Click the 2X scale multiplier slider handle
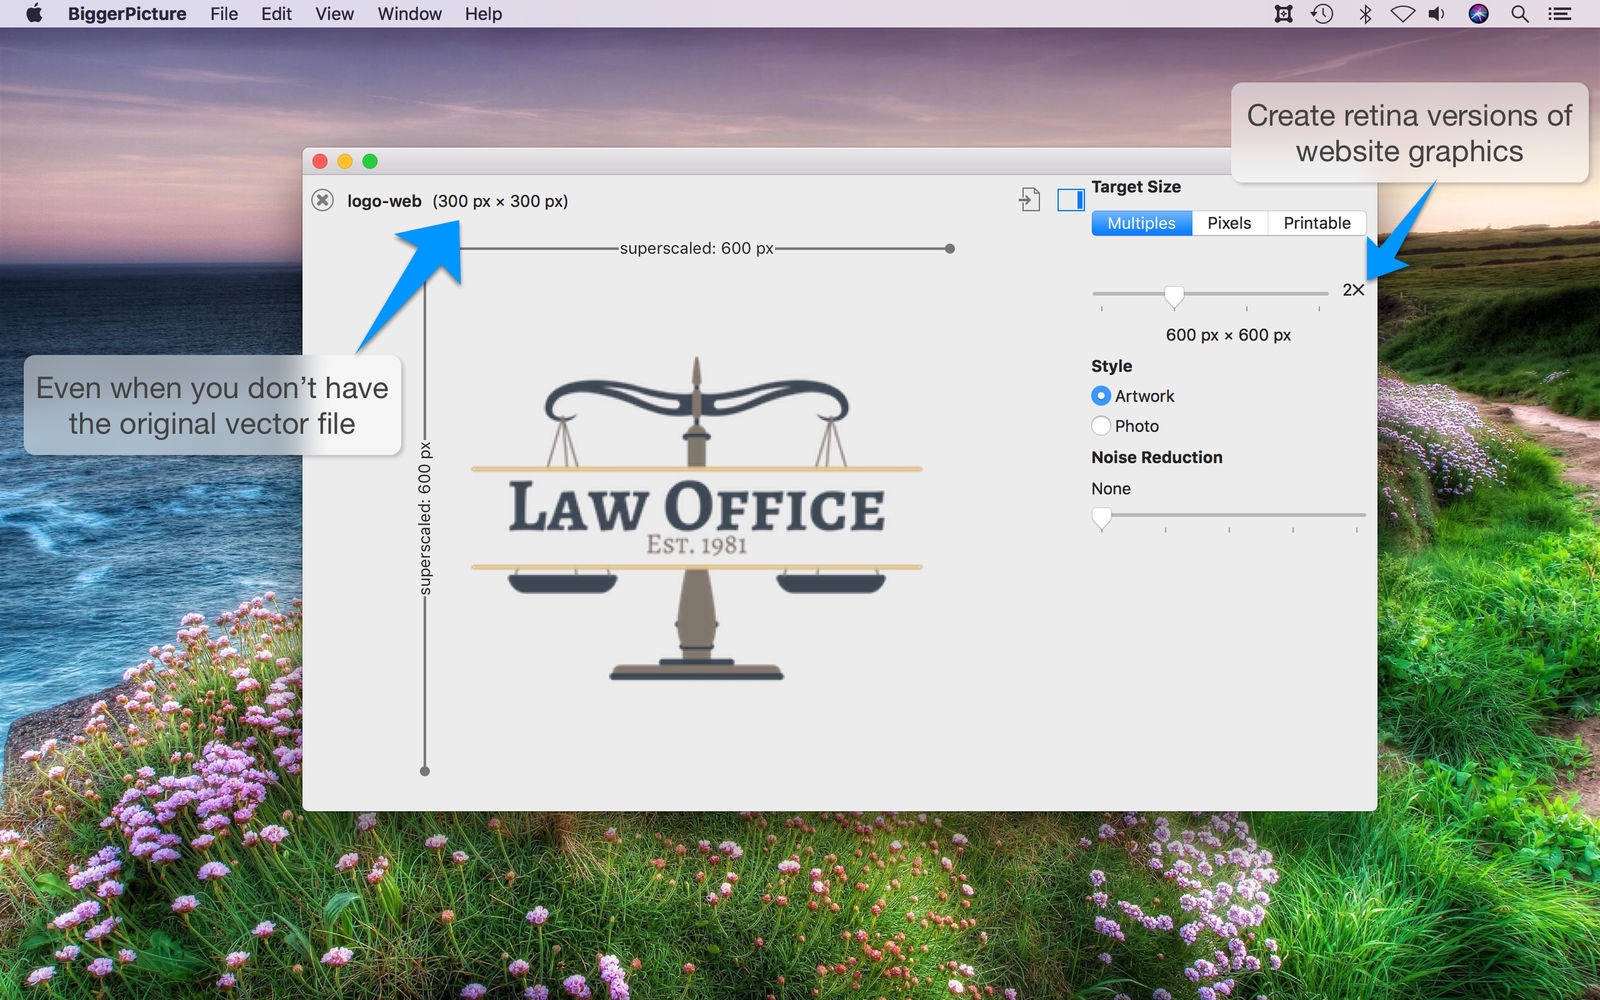Image resolution: width=1600 pixels, height=1000 pixels. coord(1174,296)
